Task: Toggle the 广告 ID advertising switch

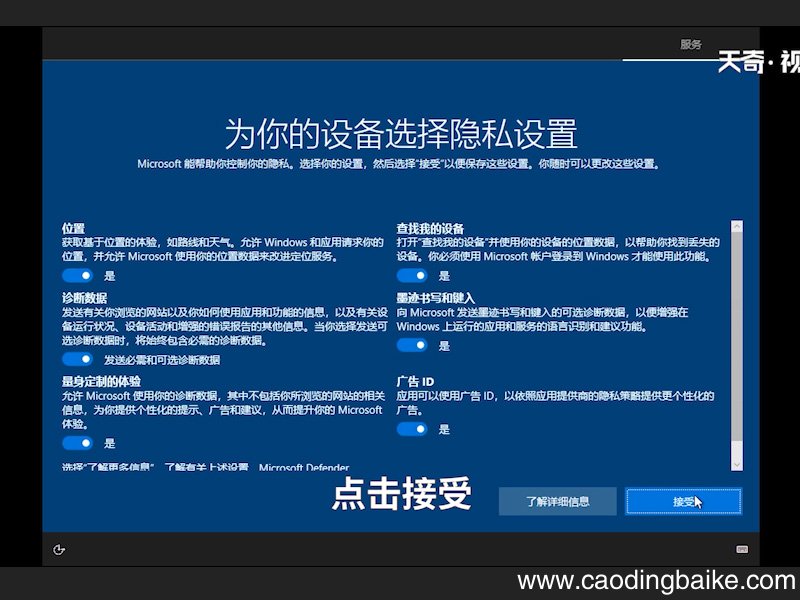Action: (412, 429)
